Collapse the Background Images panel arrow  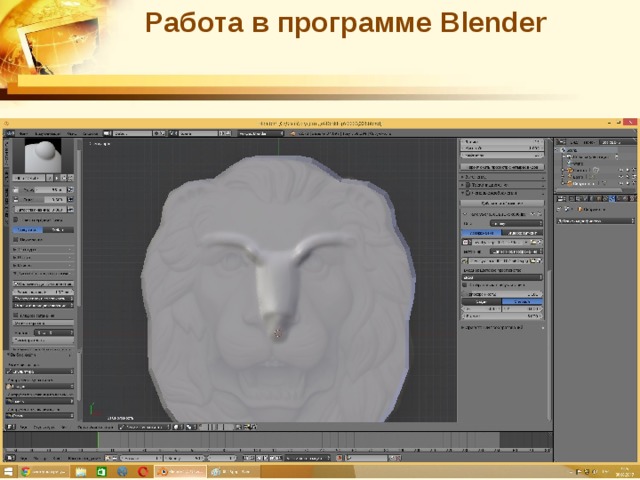click(463, 193)
